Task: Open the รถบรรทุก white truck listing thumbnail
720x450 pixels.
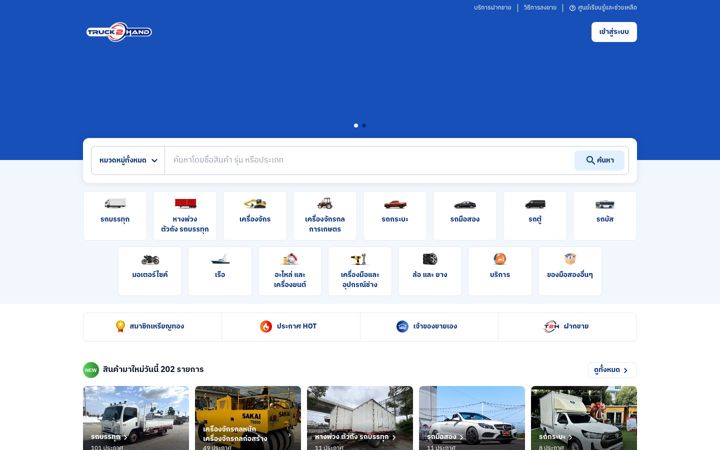Action: 136,418
